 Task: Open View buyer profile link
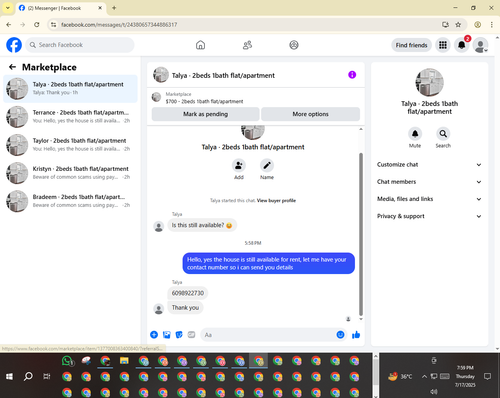pos(276,200)
